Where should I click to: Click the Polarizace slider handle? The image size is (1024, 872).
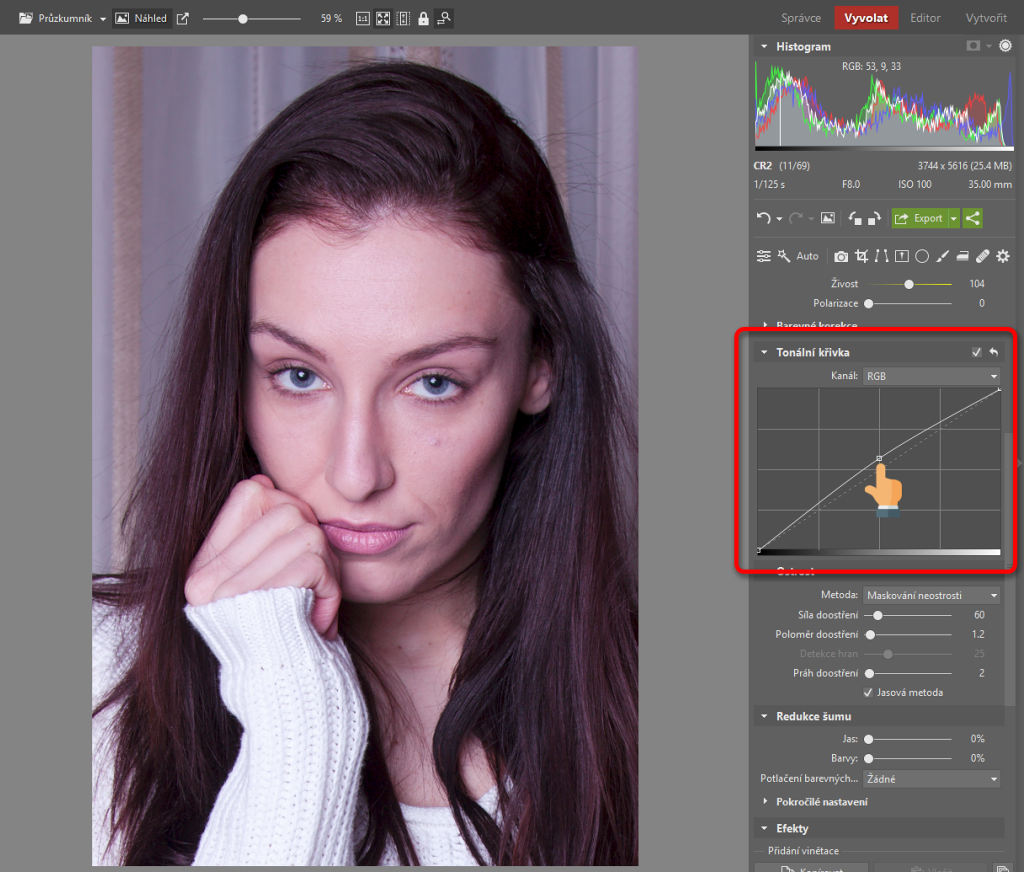[869, 303]
